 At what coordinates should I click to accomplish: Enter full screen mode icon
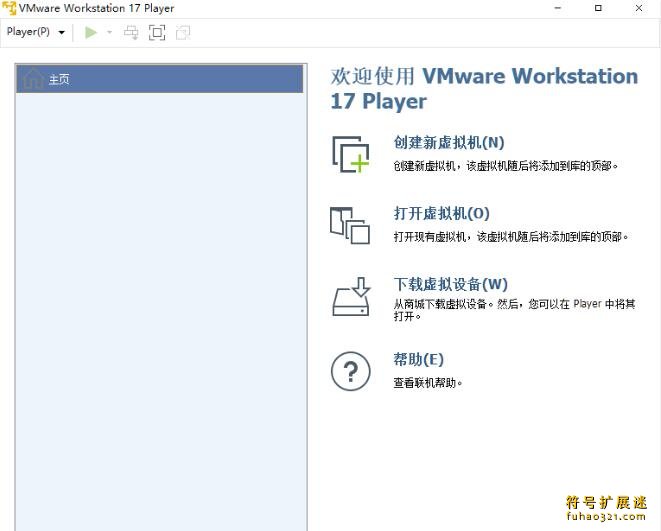(157, 32)
